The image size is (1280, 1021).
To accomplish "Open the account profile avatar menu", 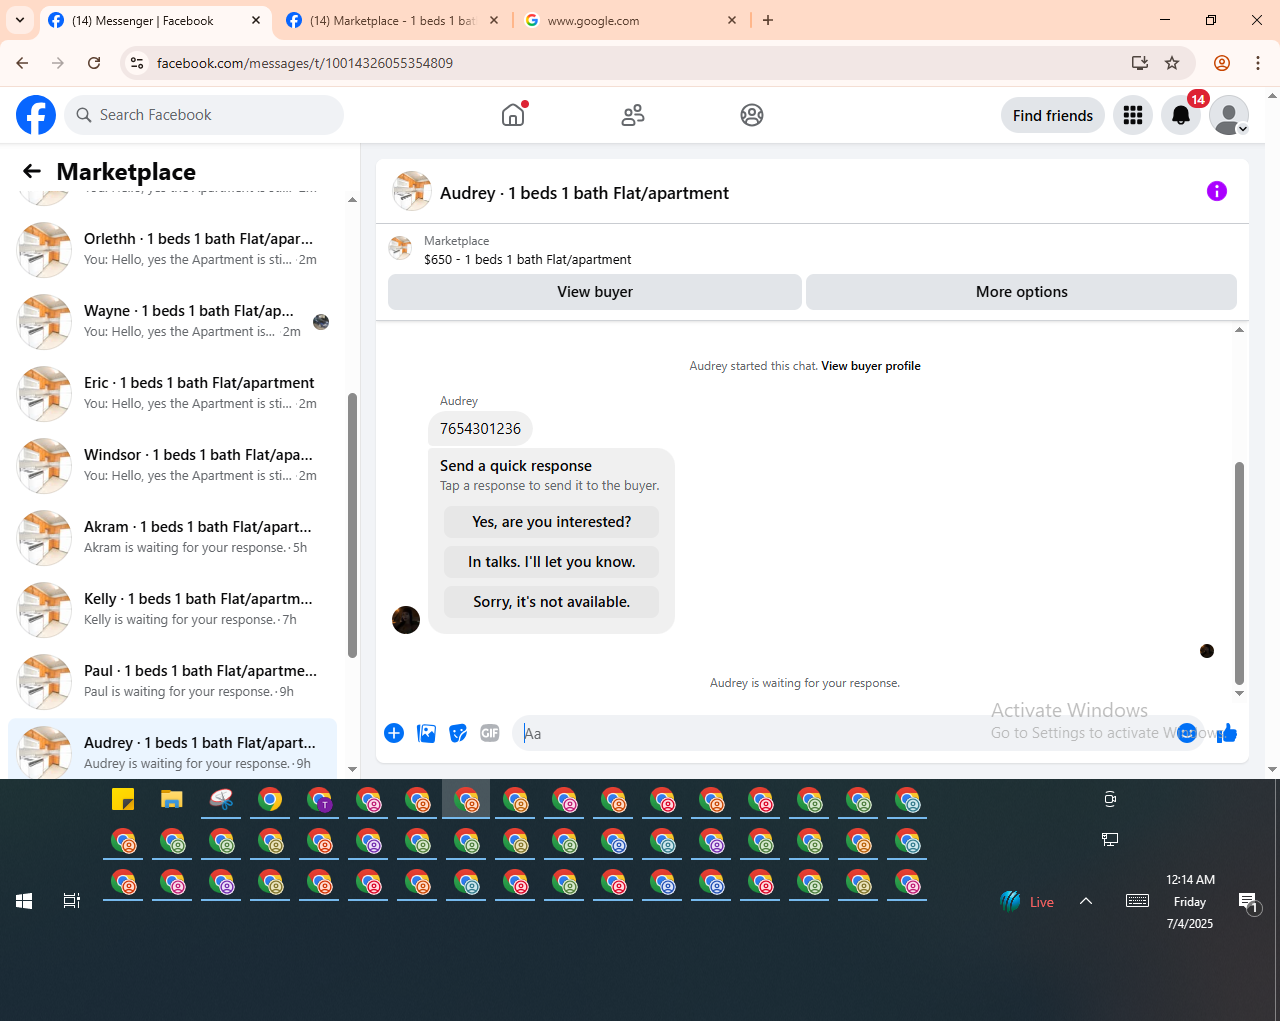I will [x=1229, y=115].
